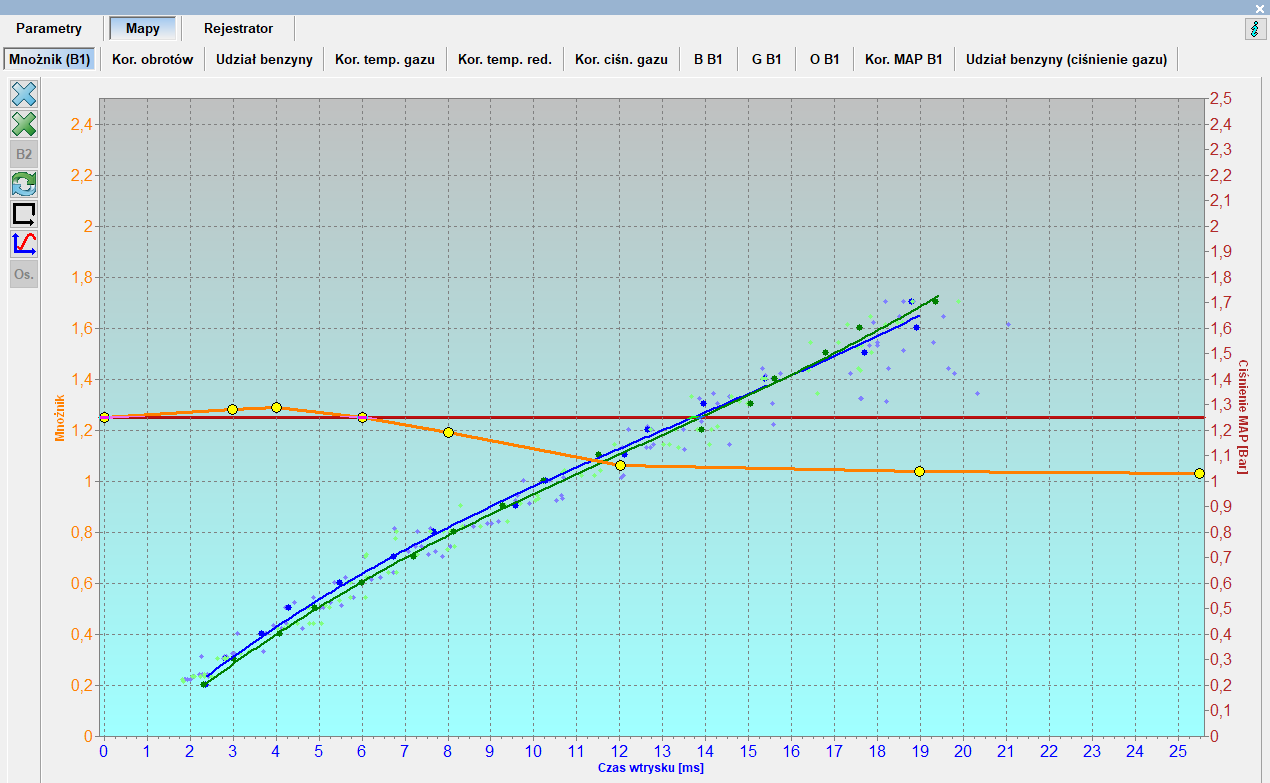Open the Kor. obrotów map tab
The height and width of the screenshot is (783, 1270).
tap(152, 59)
